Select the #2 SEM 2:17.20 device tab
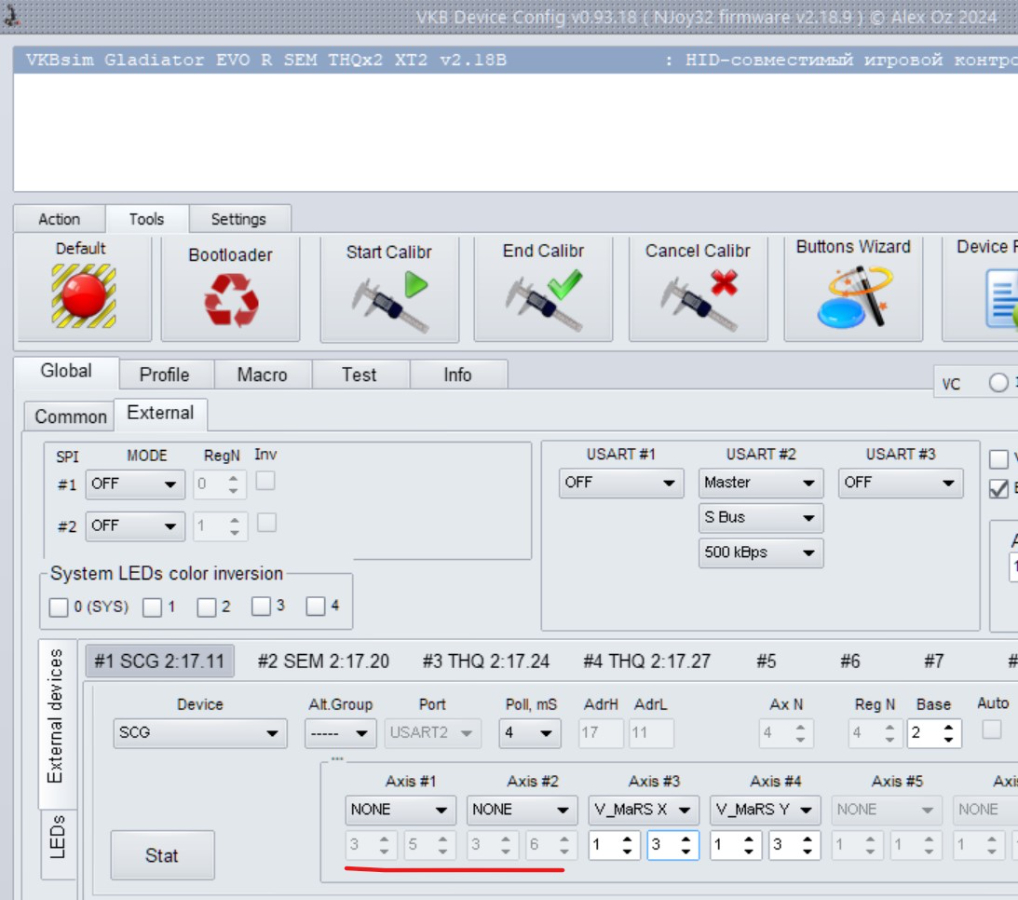The image size is (1018, 900). coord(323,661)
